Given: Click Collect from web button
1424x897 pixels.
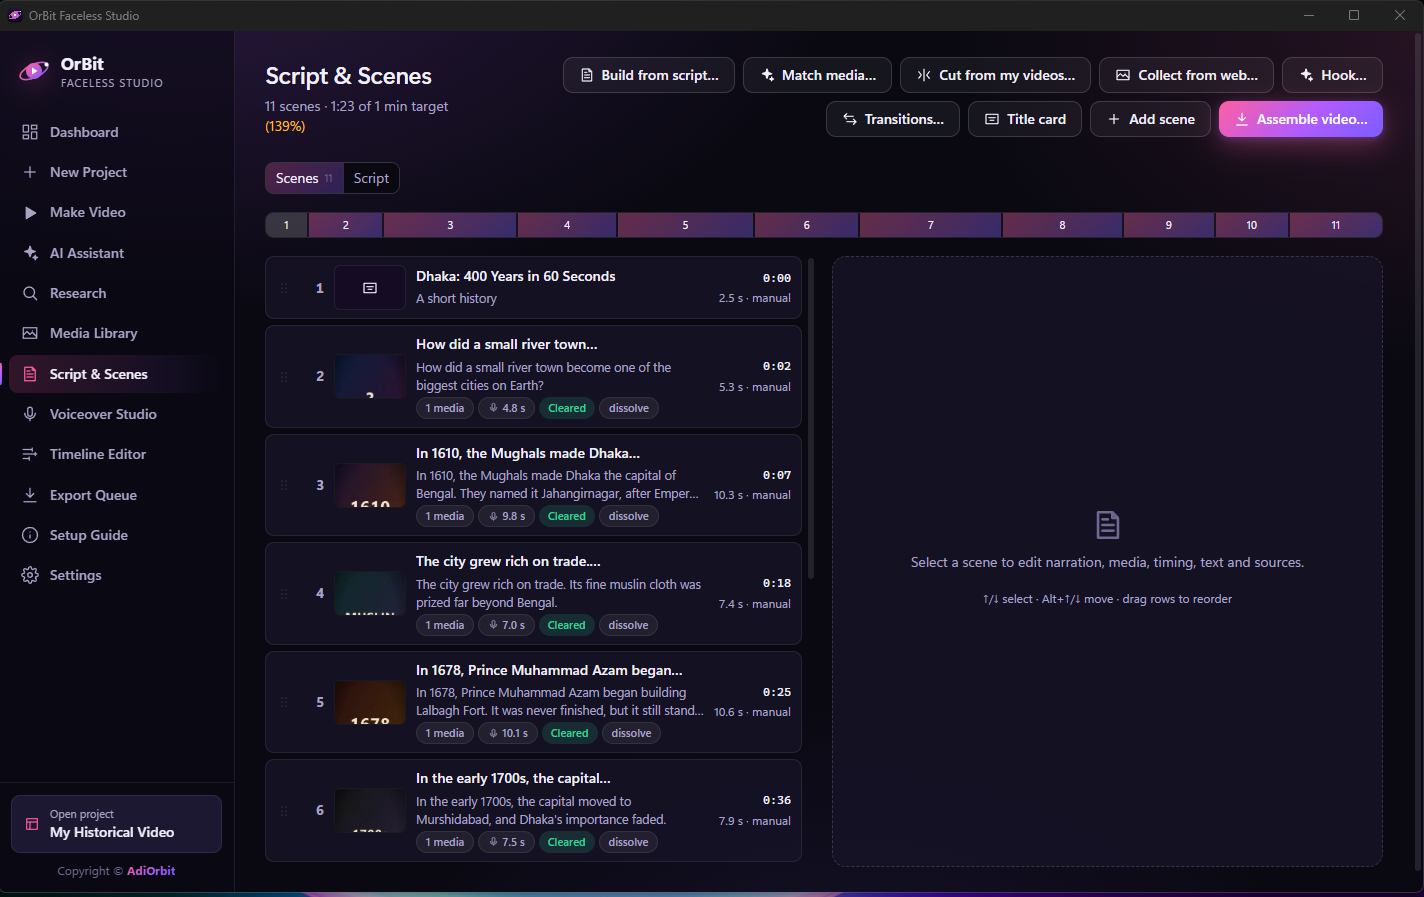Looking at the screenshot, I should pyautogui.click(x=1187, y=75).
